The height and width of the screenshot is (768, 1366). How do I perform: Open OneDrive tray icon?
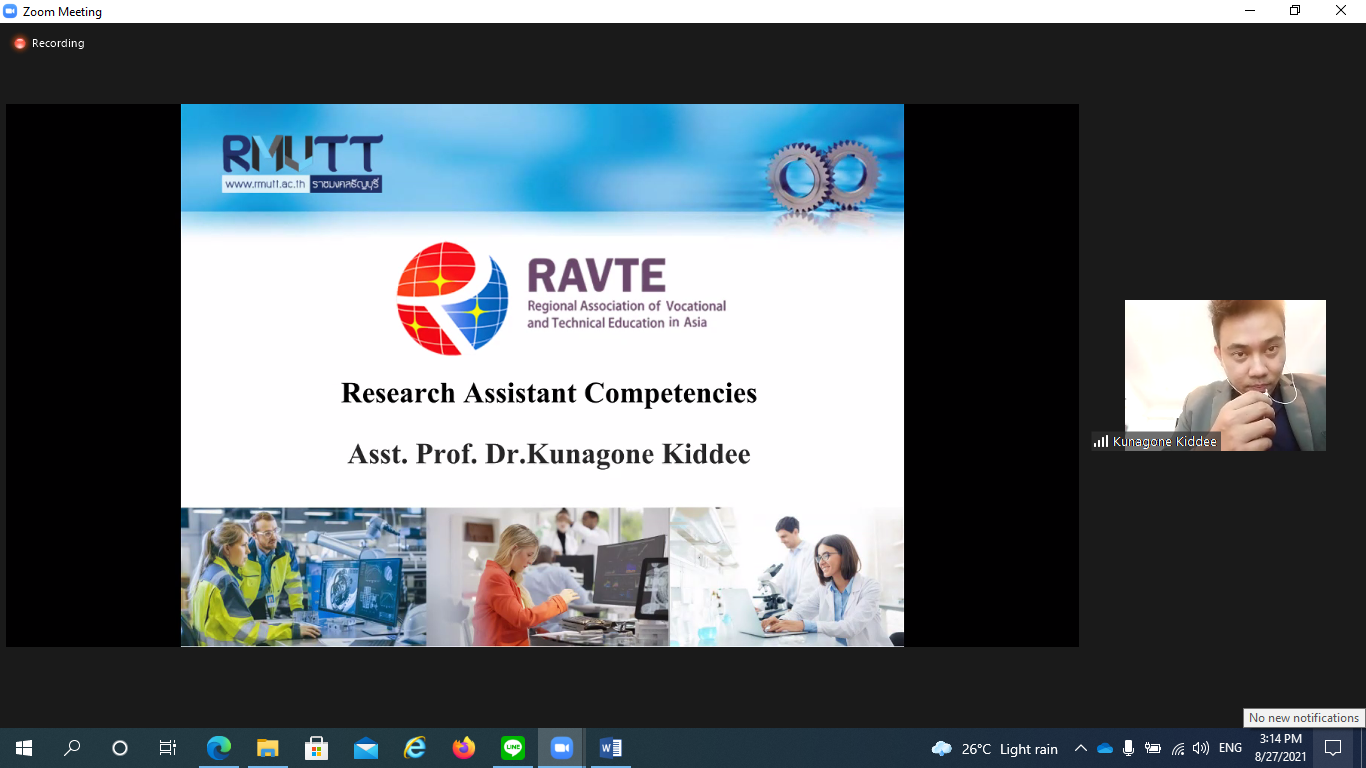click(x=1104, y=748)
